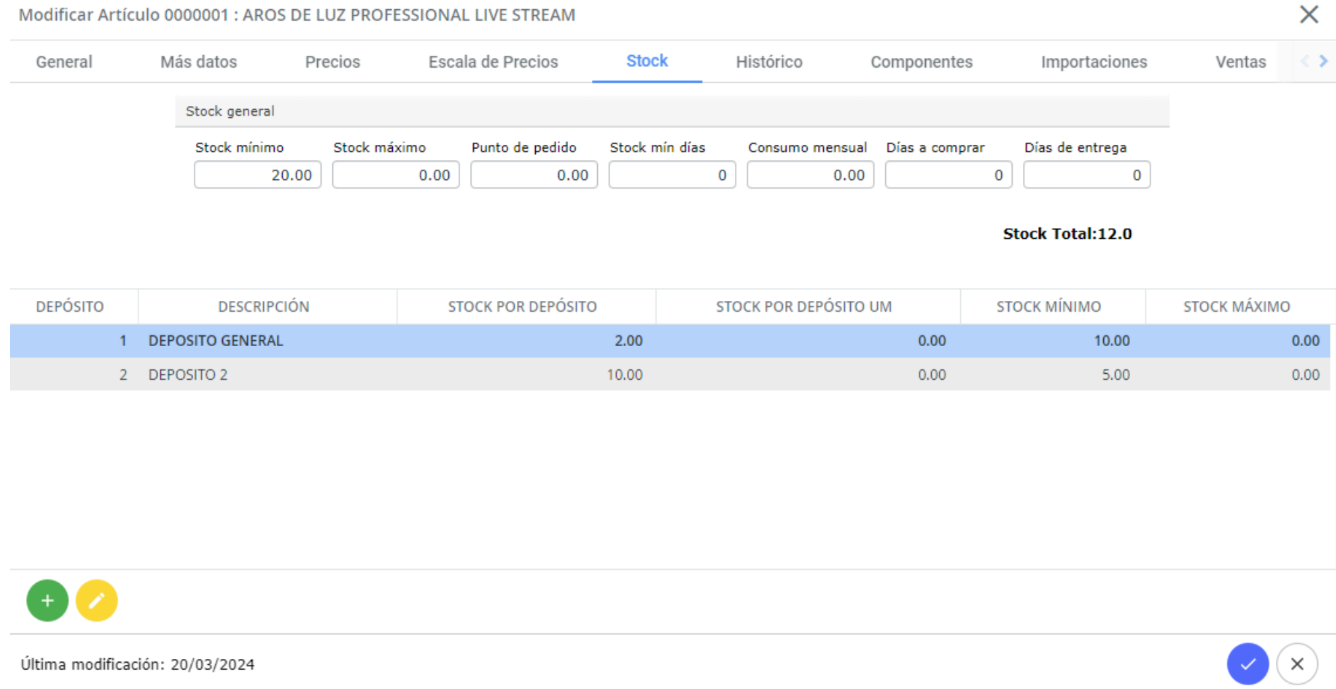Click the Días a comprar input
This screenshot has height=689, width=1336.
click(948, 175)
